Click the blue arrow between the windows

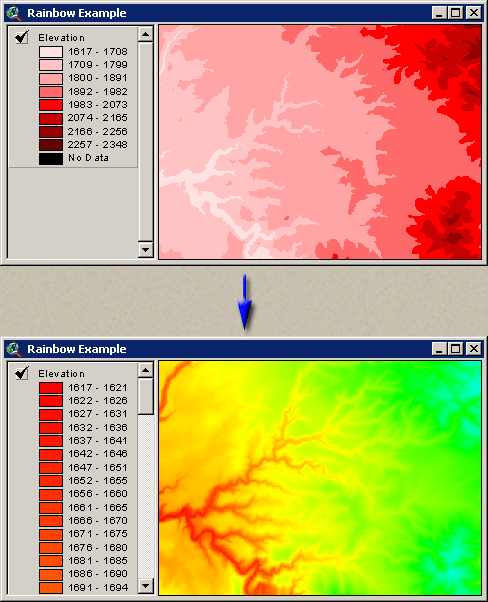245,302
